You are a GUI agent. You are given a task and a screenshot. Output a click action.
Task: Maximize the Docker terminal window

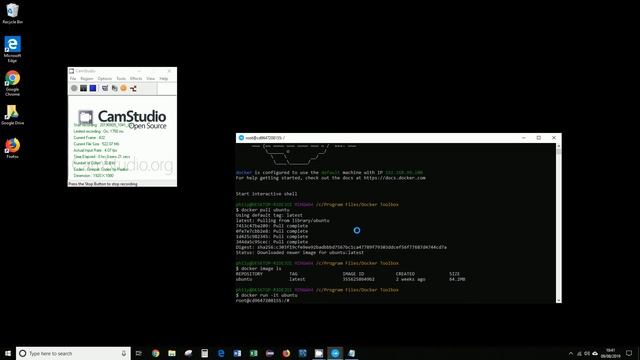coord(539,138)
